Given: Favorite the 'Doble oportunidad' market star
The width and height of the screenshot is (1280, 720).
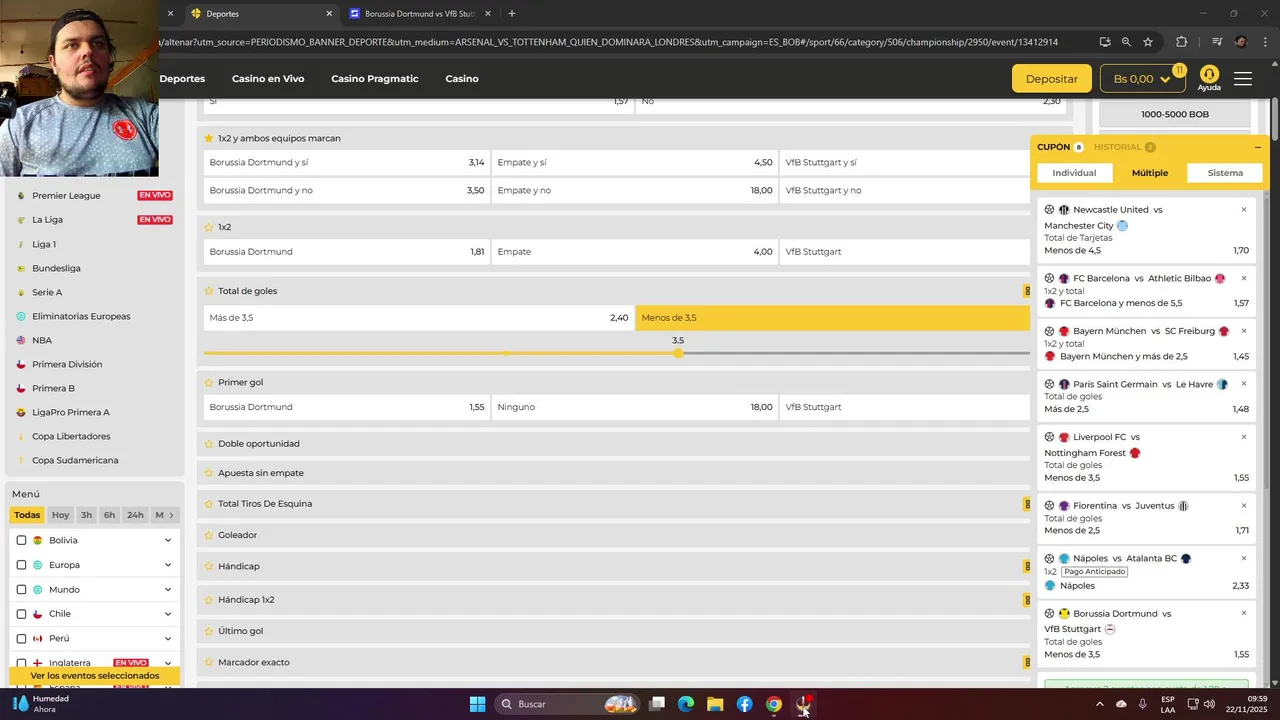Looking at the screenshot, I should click(209, 443).
